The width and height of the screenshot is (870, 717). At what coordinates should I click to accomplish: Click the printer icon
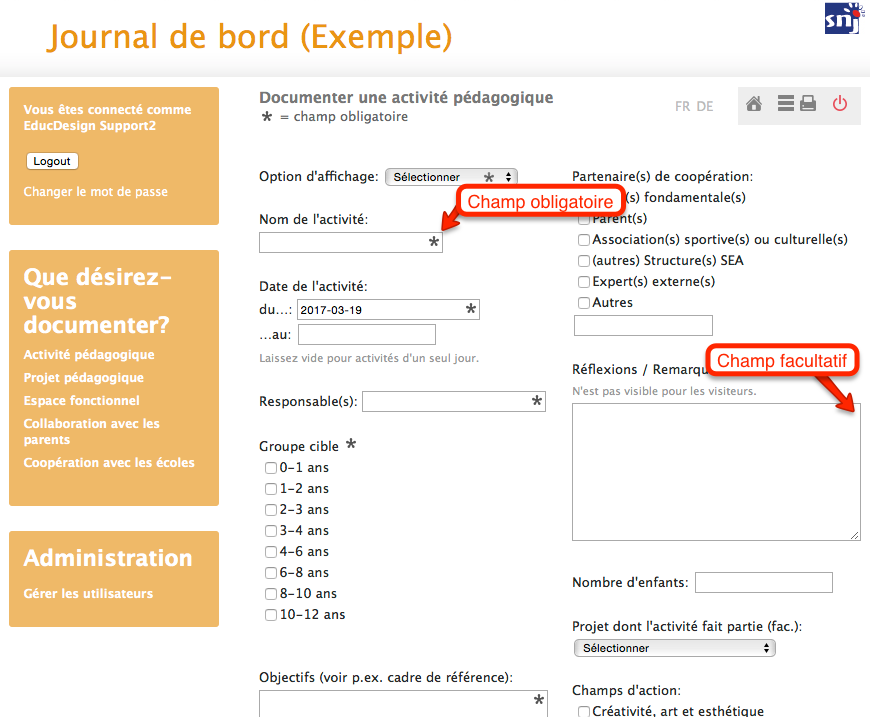(808, 104)
